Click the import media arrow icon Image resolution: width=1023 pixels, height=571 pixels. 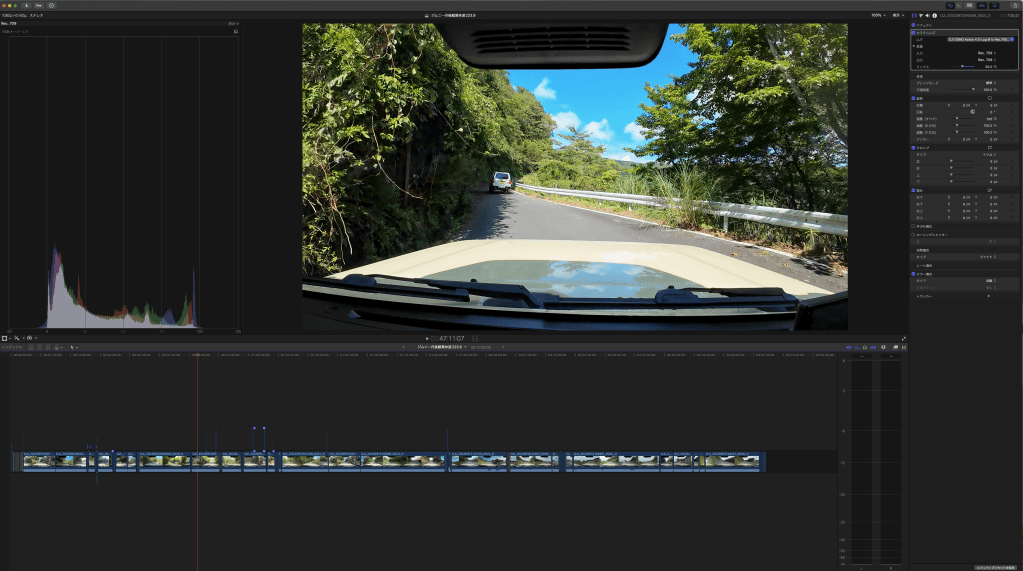tap(25, 5)
